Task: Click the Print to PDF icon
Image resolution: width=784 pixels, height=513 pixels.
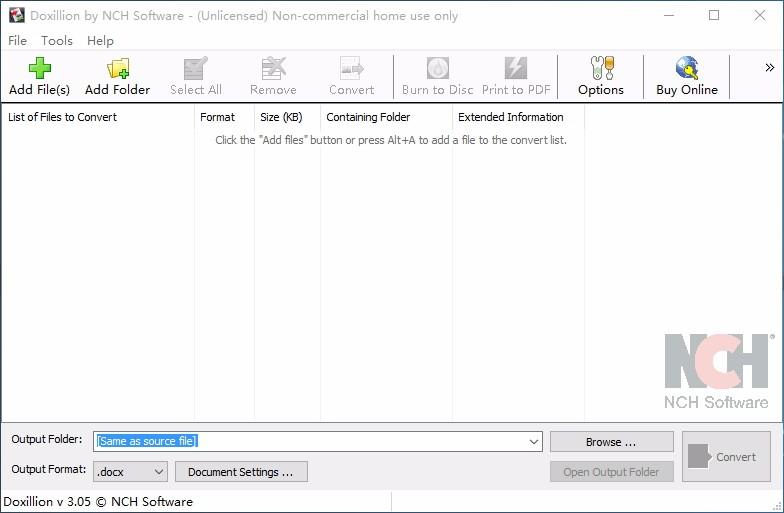Action: 516,68
